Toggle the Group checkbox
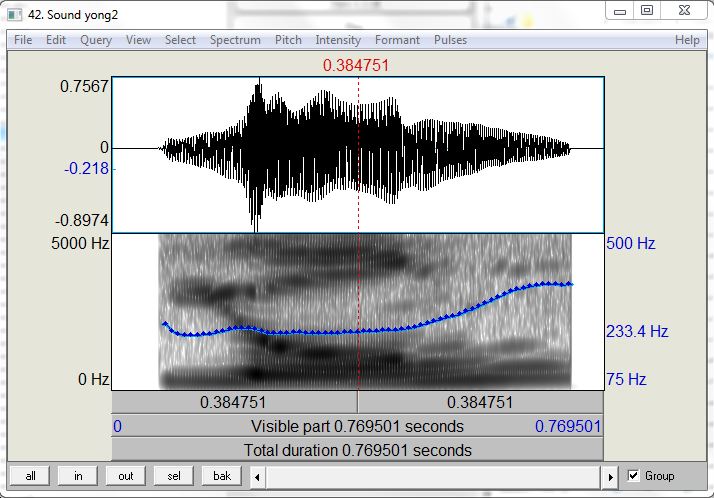This screenshot has width=714, height=498. click(633, 476)
